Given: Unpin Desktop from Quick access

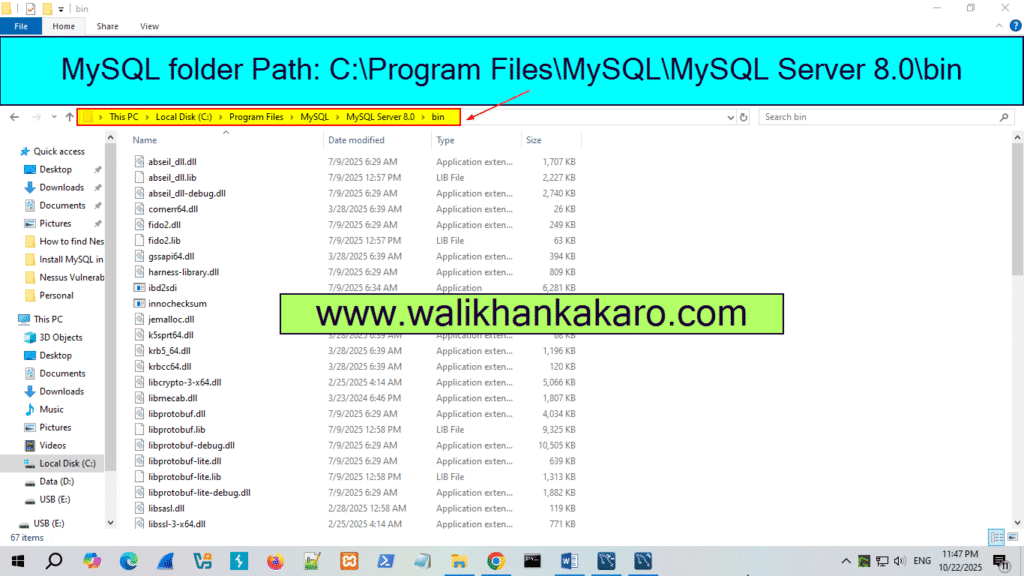Looking at the screenshot, I should click(98, 169).
